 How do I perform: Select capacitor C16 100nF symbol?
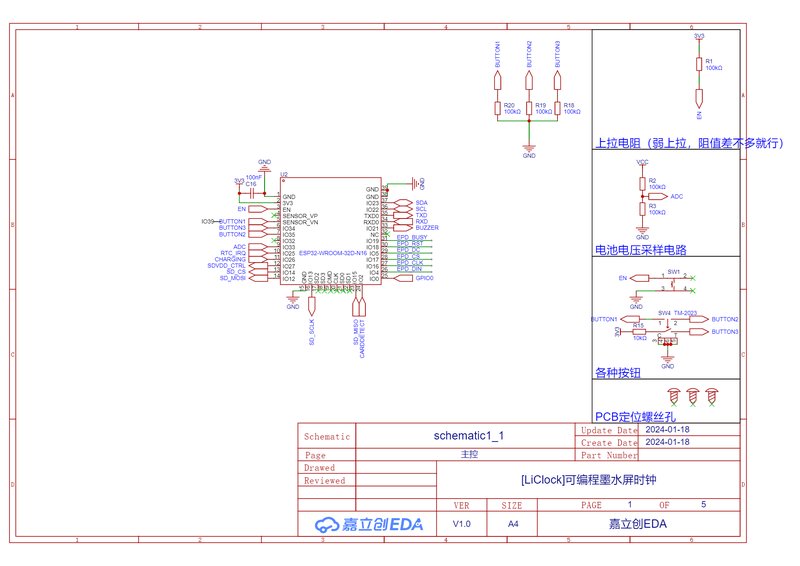click(252, 193)
